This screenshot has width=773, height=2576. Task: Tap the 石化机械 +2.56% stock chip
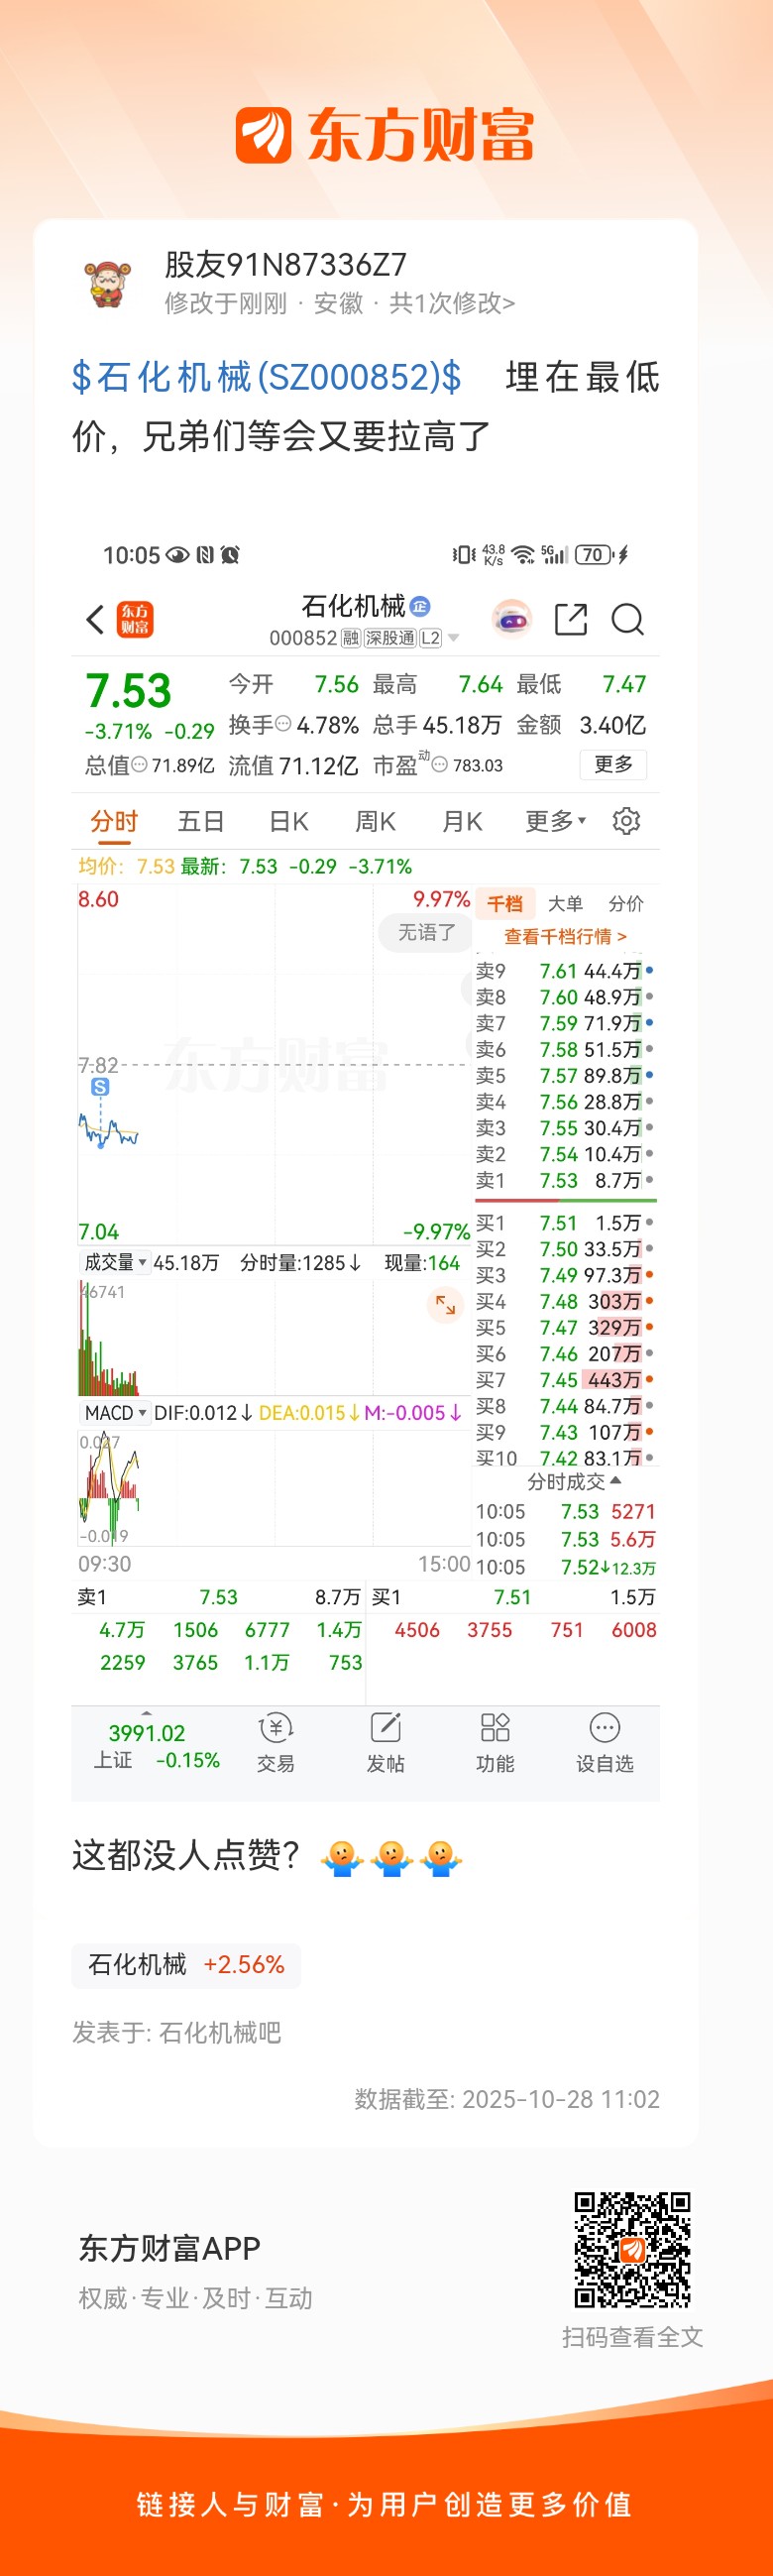pos(186,1965)
